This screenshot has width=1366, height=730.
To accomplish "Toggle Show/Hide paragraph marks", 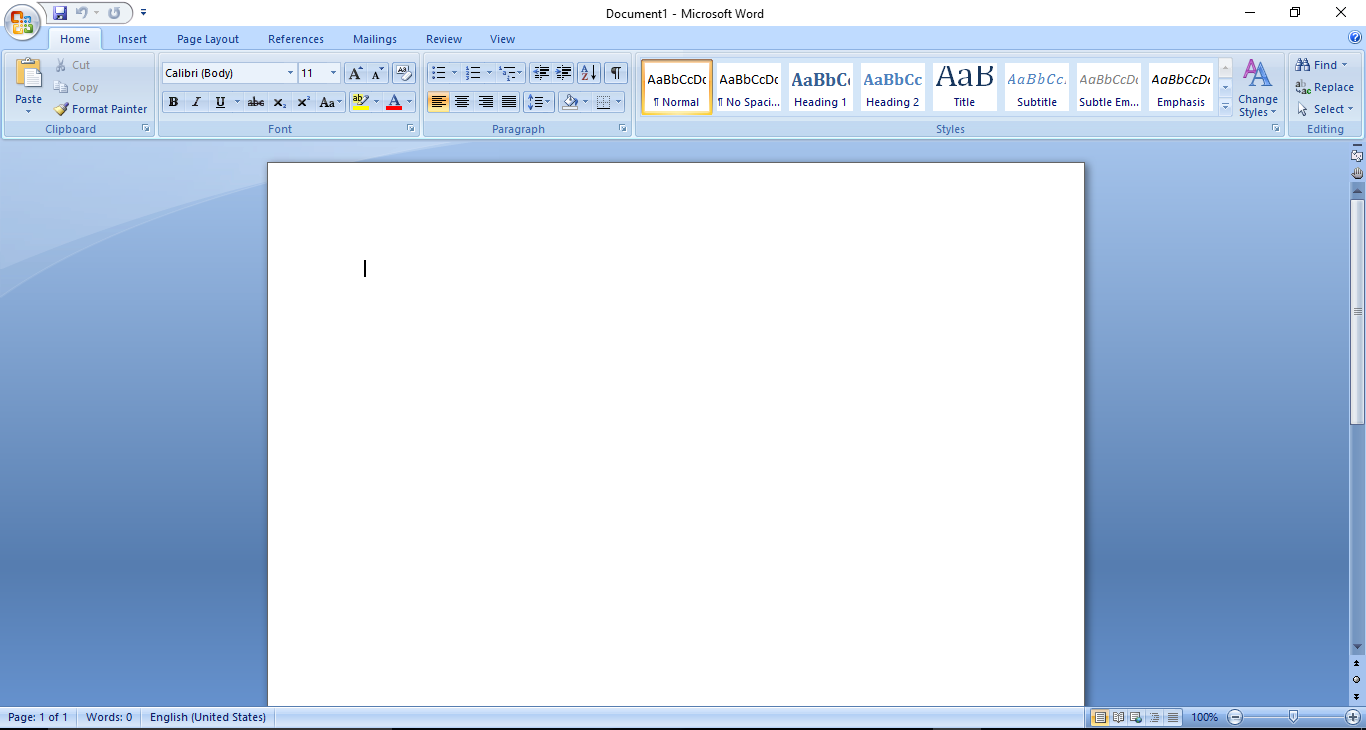I will click(x=615, y=73).
